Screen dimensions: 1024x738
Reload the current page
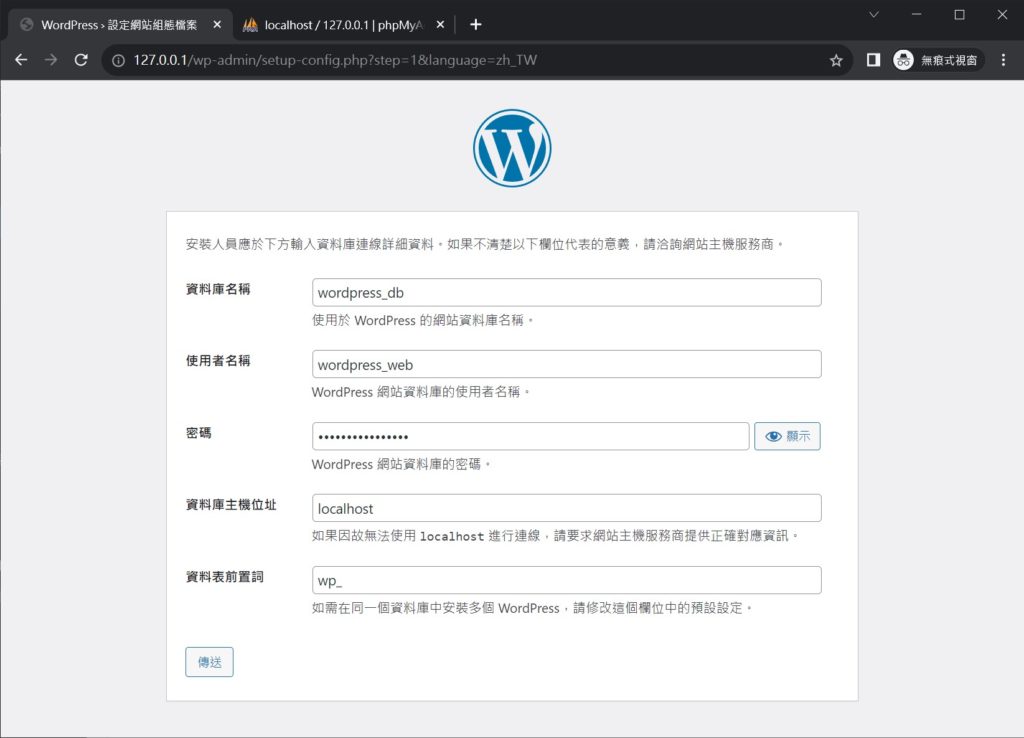pos(81,60)
